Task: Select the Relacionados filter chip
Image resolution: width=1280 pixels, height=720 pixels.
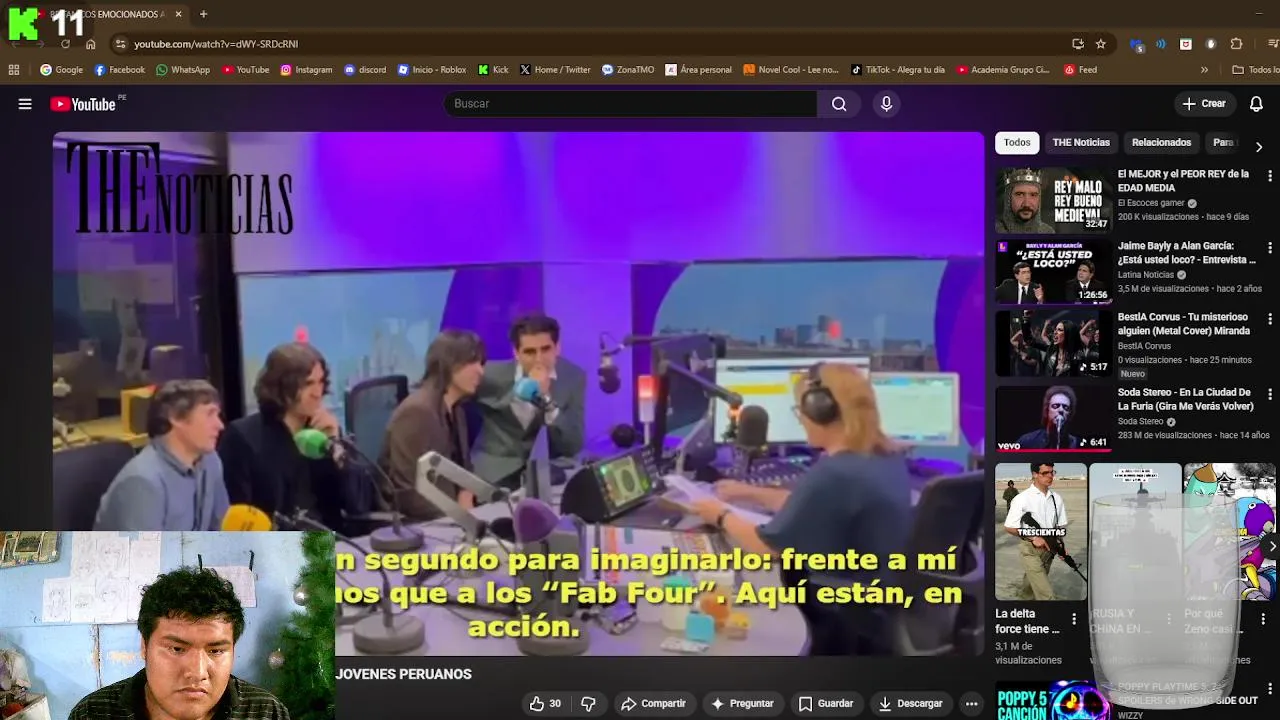Action: coord(1161,143)
